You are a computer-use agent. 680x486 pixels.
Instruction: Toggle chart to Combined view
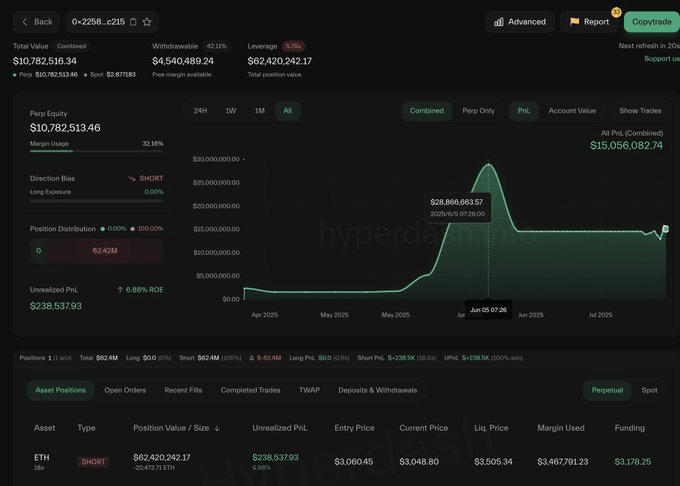click(426, 111)
